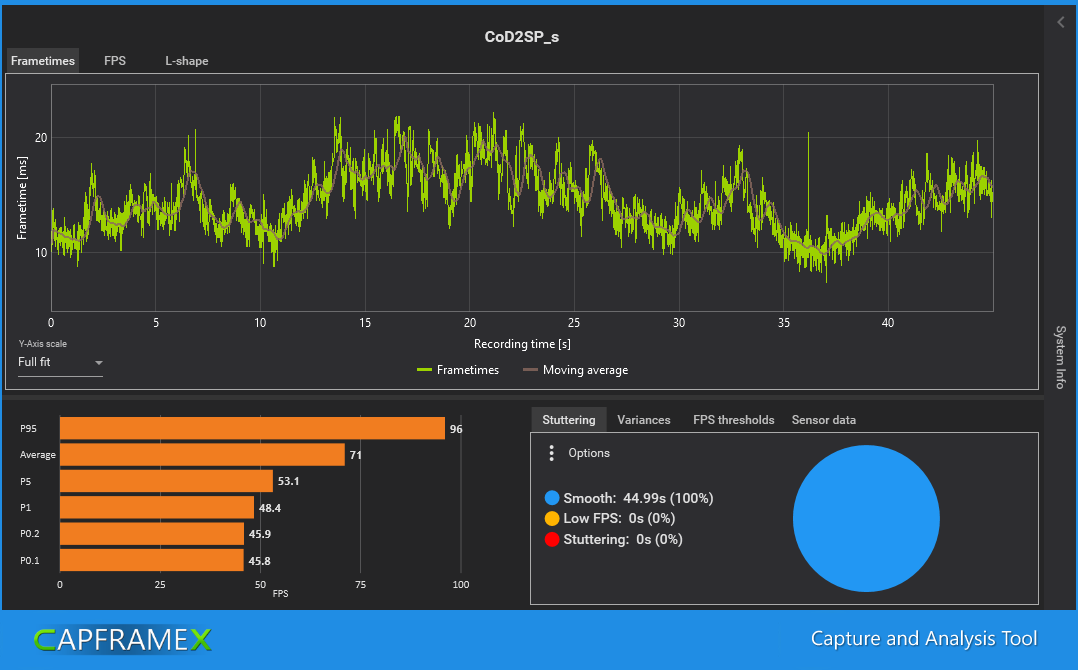Click the Capture and Analysis Tool text
The height and width of the screenshot is (670, 1078).
pyautogui.click(x=923, y=638)
